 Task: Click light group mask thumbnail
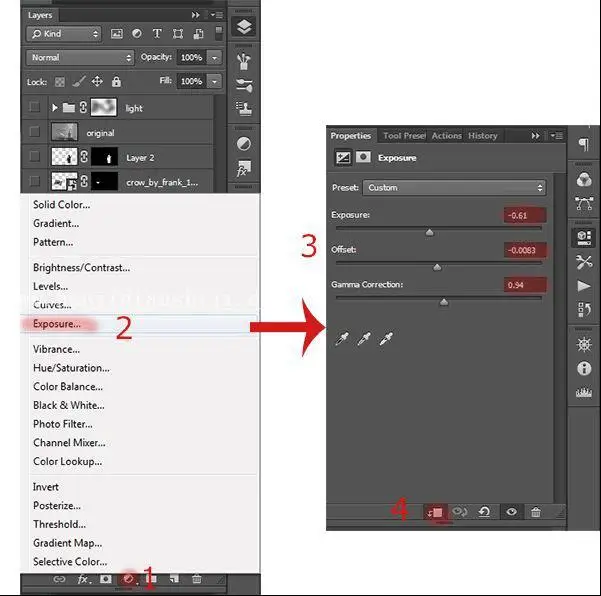point(103,107)
